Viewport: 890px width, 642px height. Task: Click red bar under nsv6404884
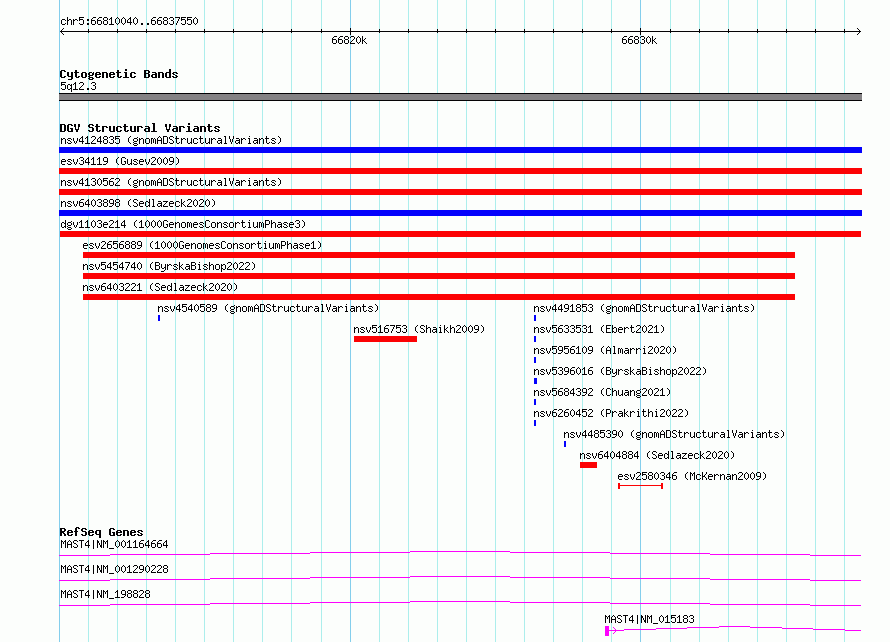click(x=588, y=465)
